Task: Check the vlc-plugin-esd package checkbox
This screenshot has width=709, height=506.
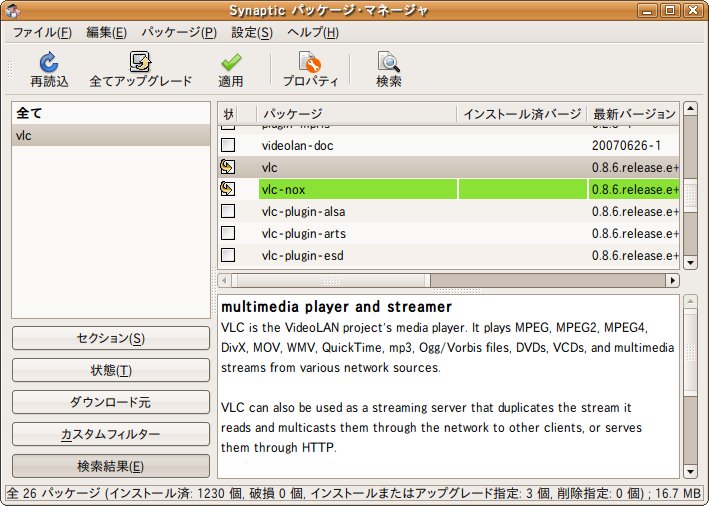Action: click(228, 255)
